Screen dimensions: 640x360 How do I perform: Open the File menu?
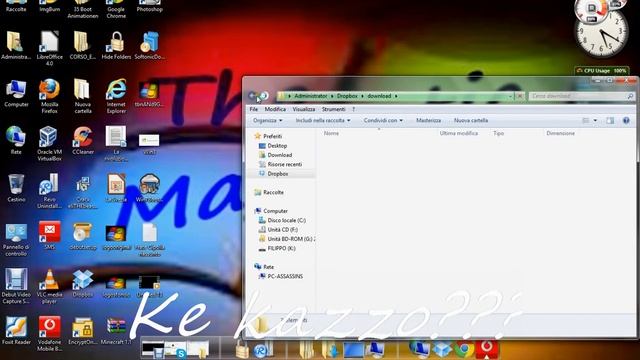pos(254,109)
